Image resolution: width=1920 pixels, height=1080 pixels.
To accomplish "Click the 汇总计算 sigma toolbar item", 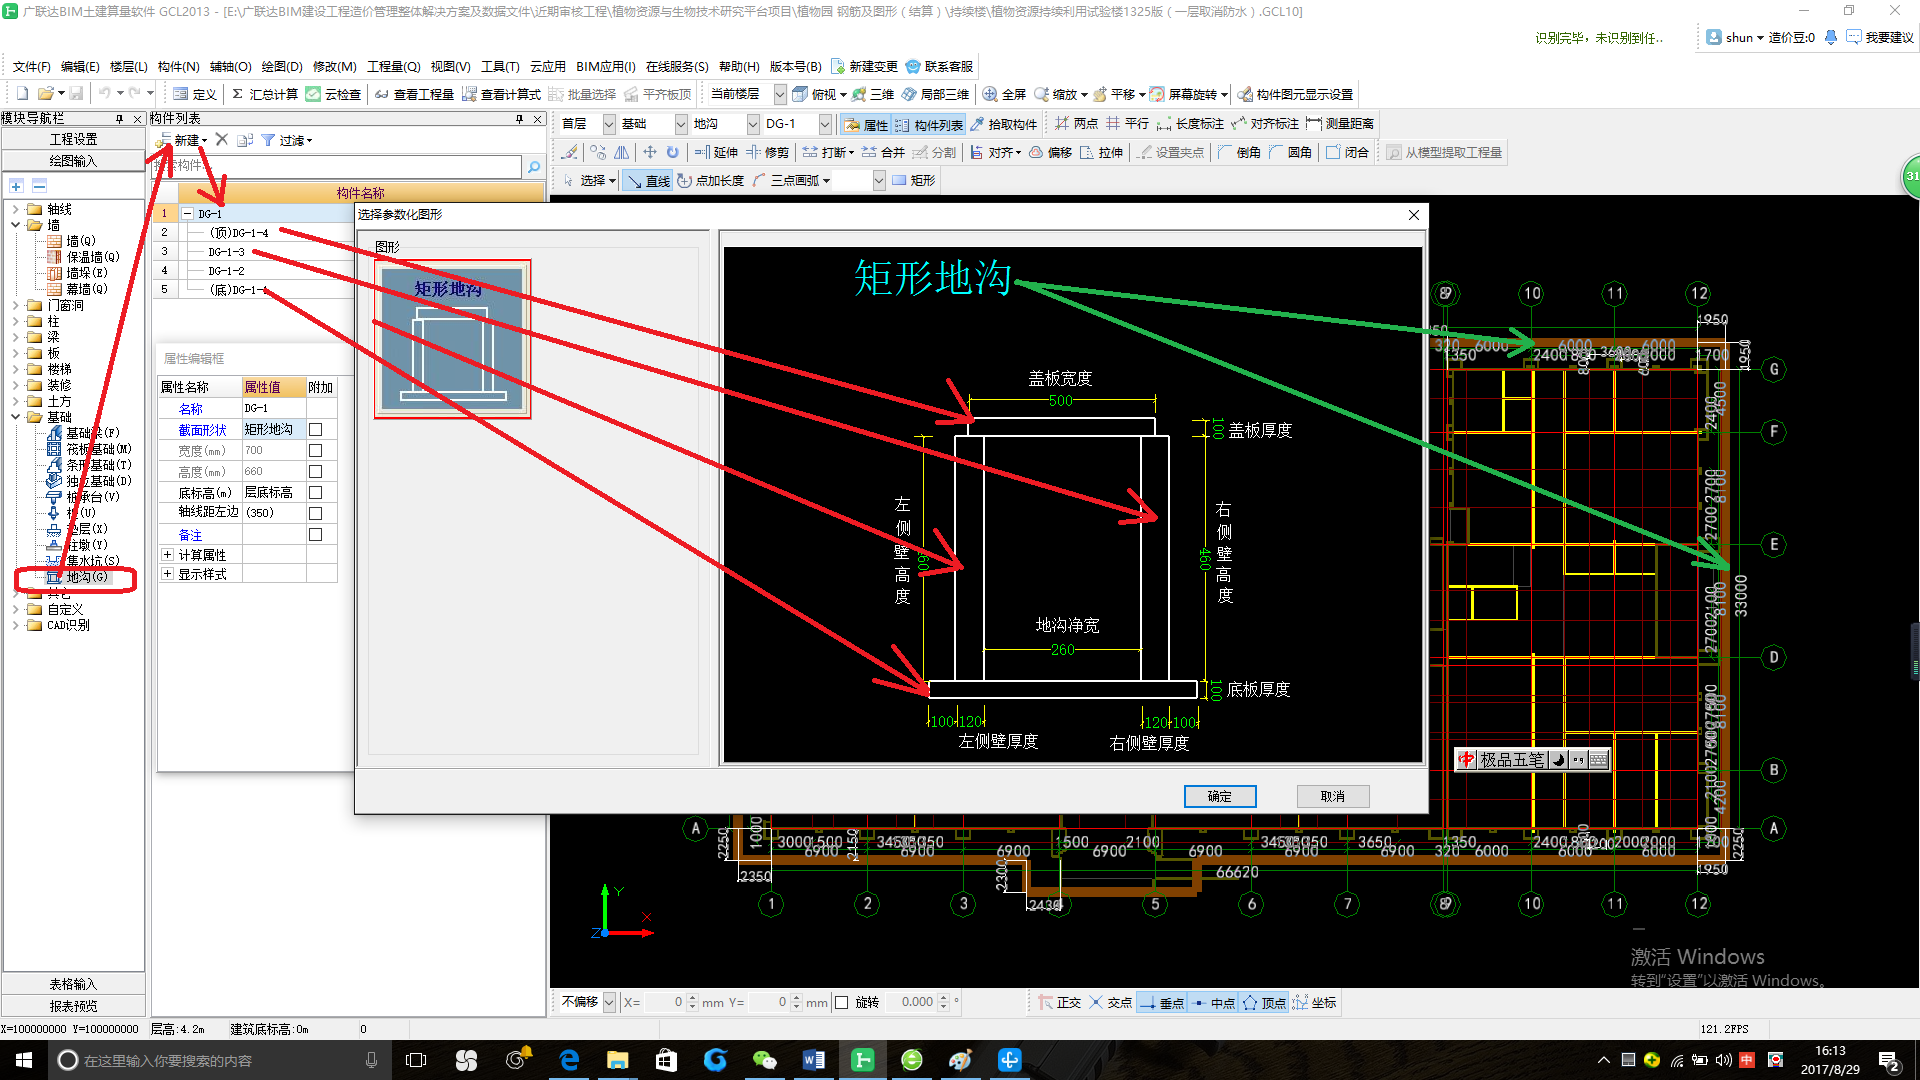I will pyautogui.click(x=265, y=94).
